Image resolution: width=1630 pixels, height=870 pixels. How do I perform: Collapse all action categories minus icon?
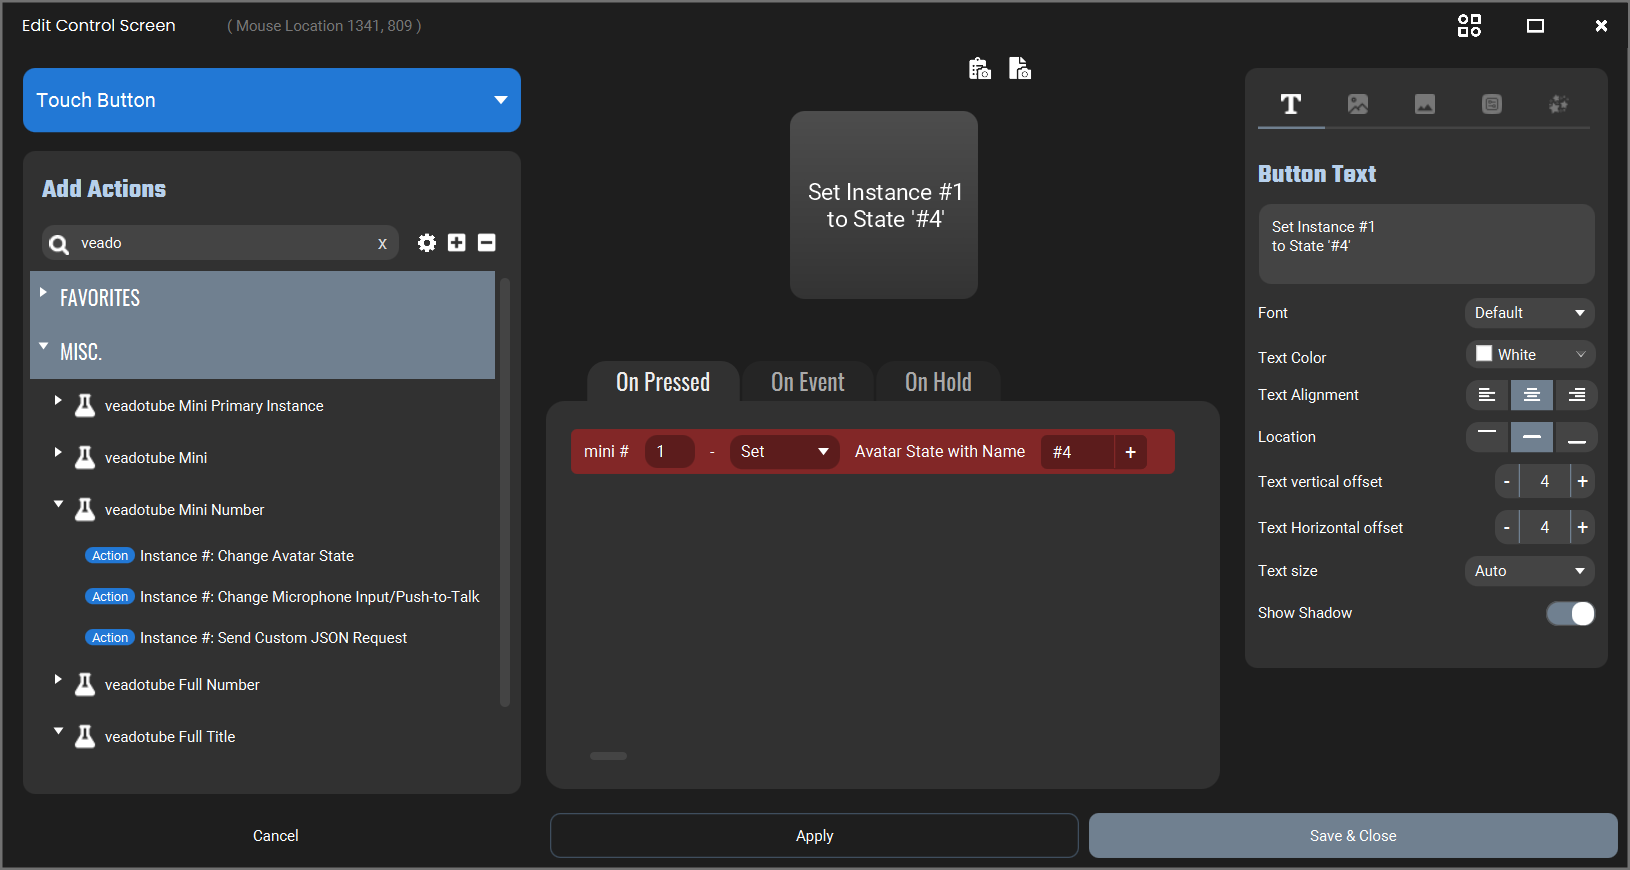487,243
